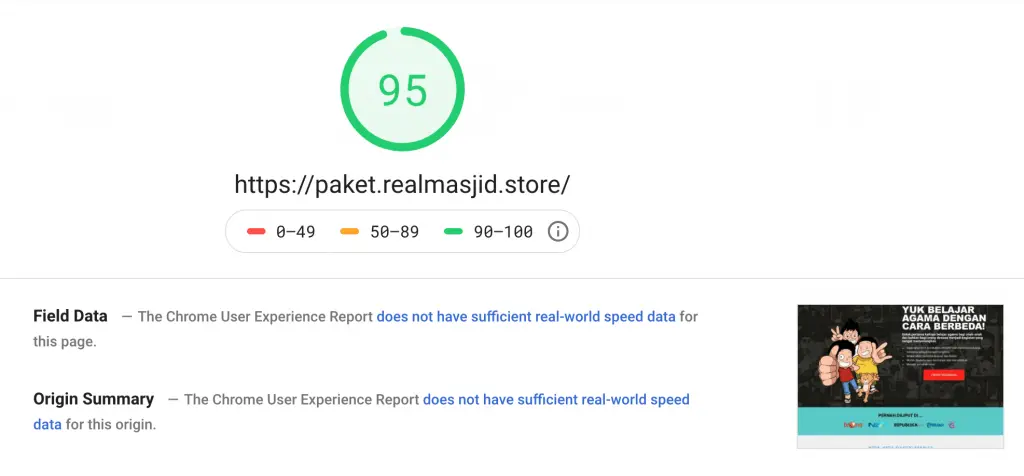Click the 95 performance score number
Image resolution: width=1024 pixels, height=476 pixels.
tap(403, 90)
